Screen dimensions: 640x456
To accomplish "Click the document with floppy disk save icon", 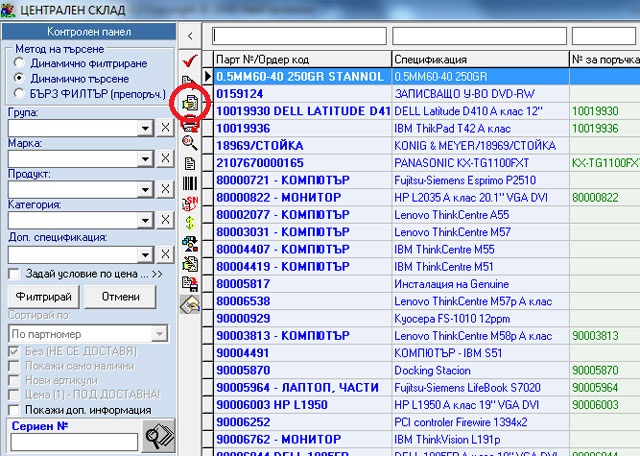I will coord(190,284).
